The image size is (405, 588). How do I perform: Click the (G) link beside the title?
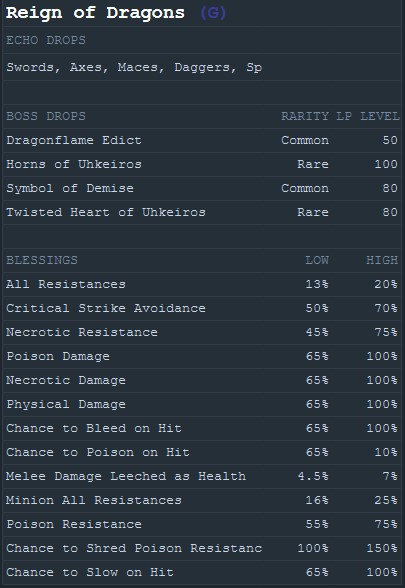pos(213,13)
